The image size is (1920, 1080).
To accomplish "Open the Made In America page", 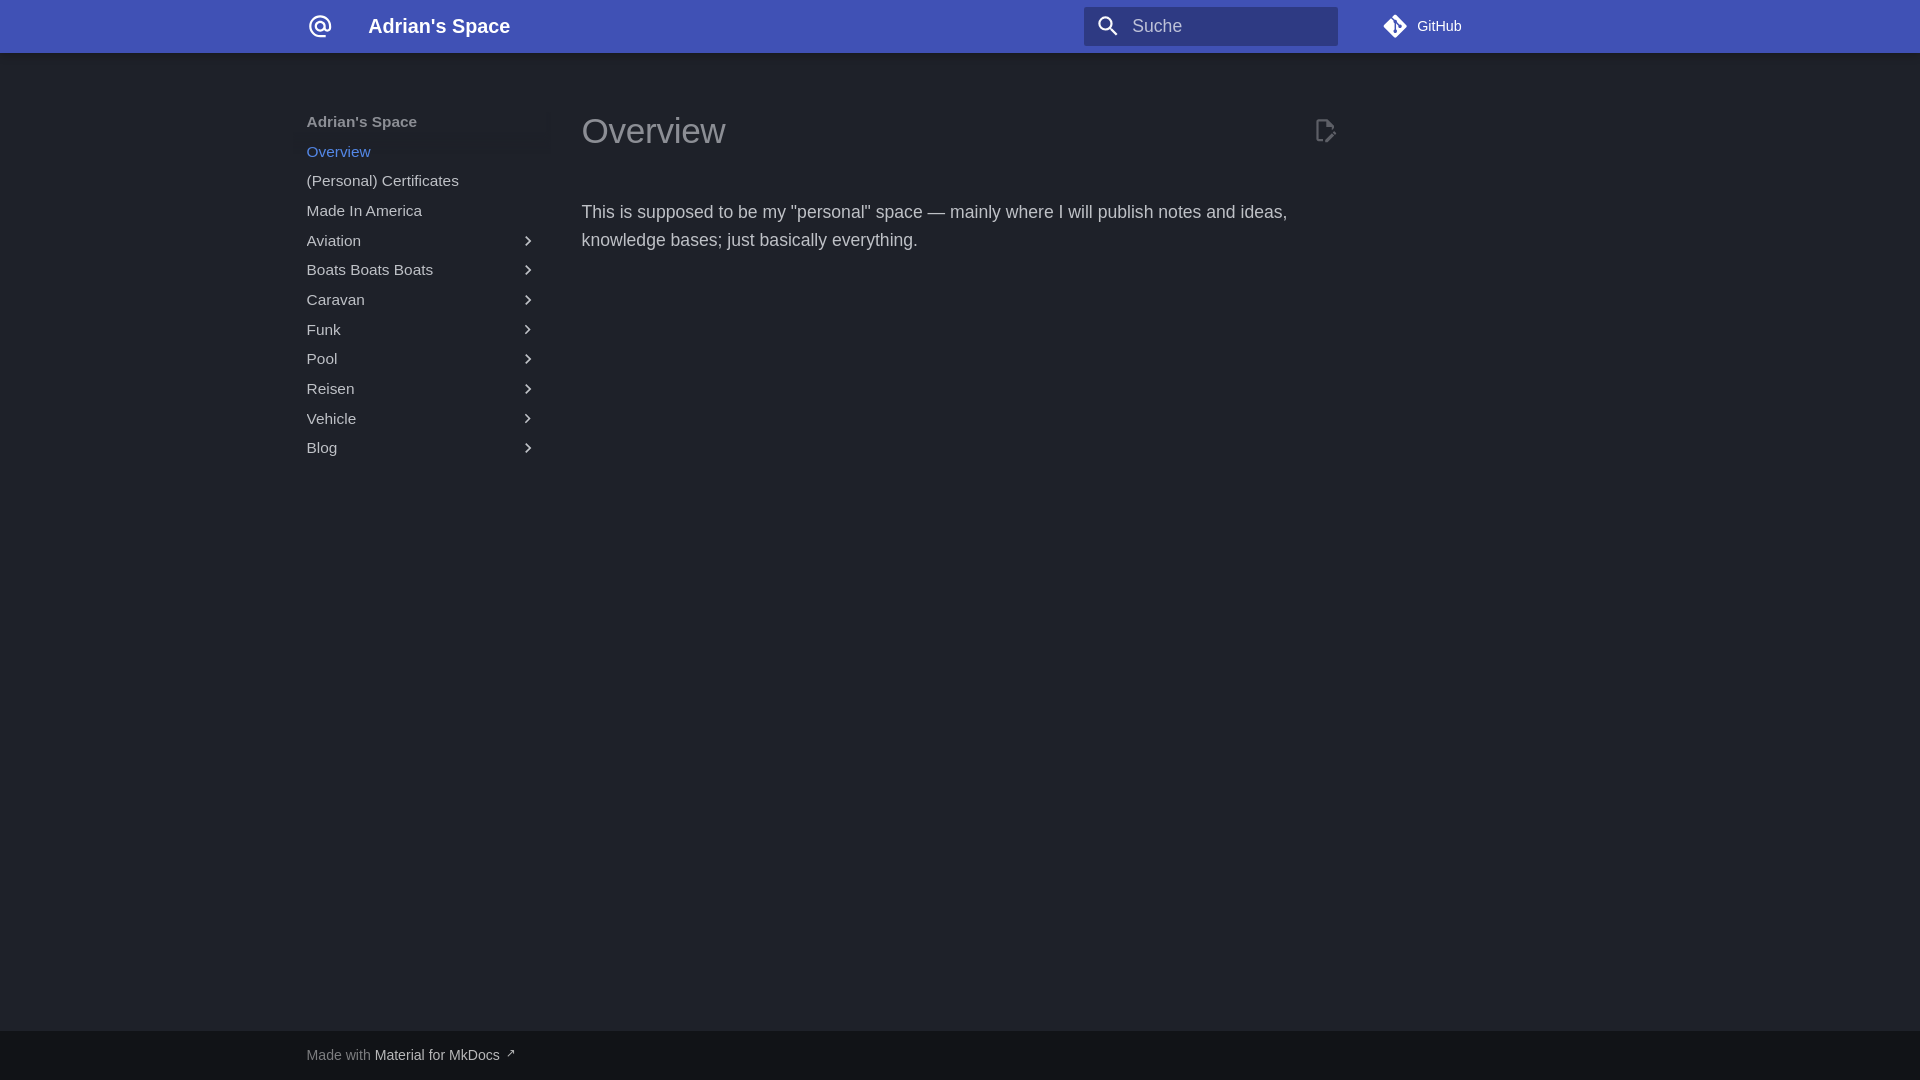I will tap(364, 211).
